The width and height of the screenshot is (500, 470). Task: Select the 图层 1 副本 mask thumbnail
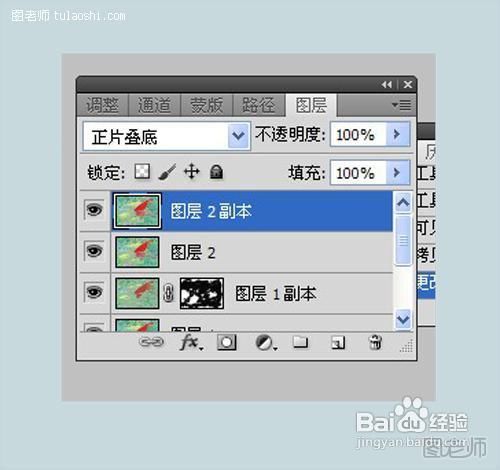coord(202,293)
